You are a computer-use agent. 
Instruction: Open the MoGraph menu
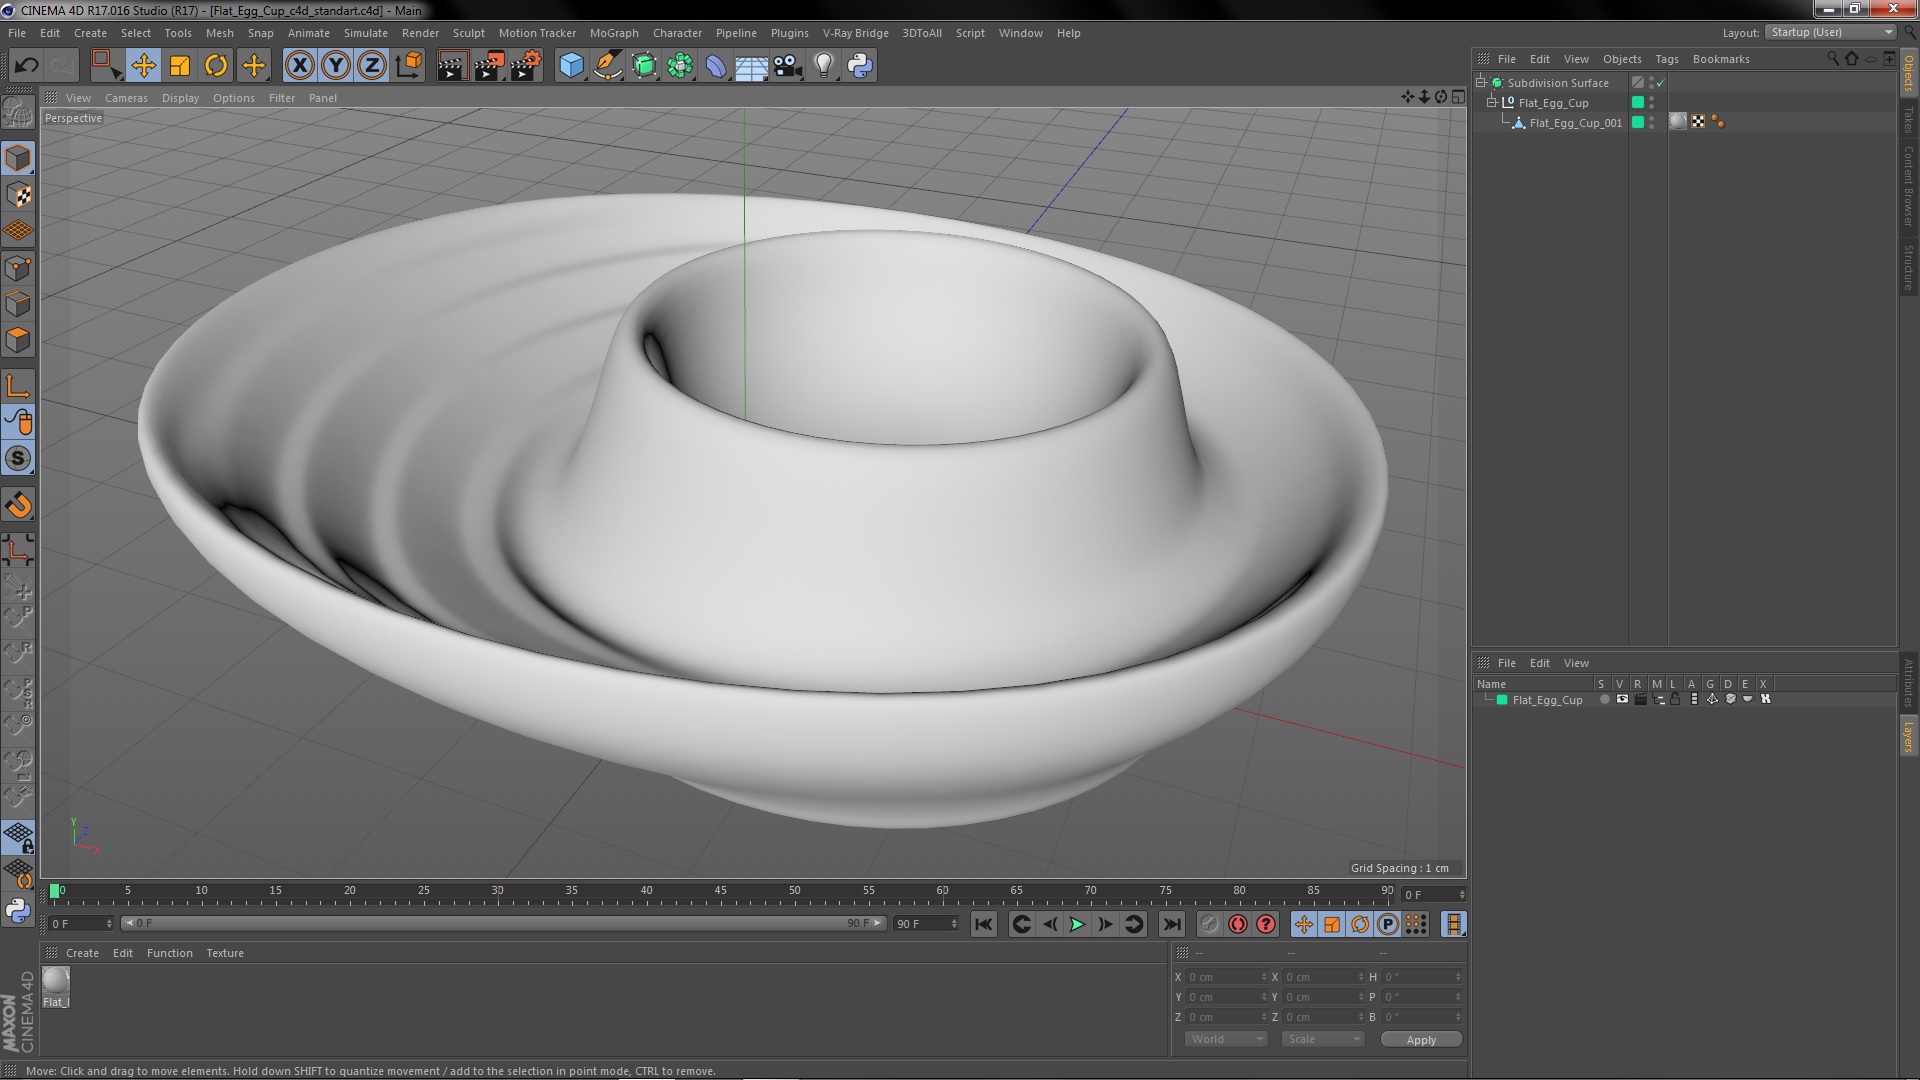click(613, 33)
